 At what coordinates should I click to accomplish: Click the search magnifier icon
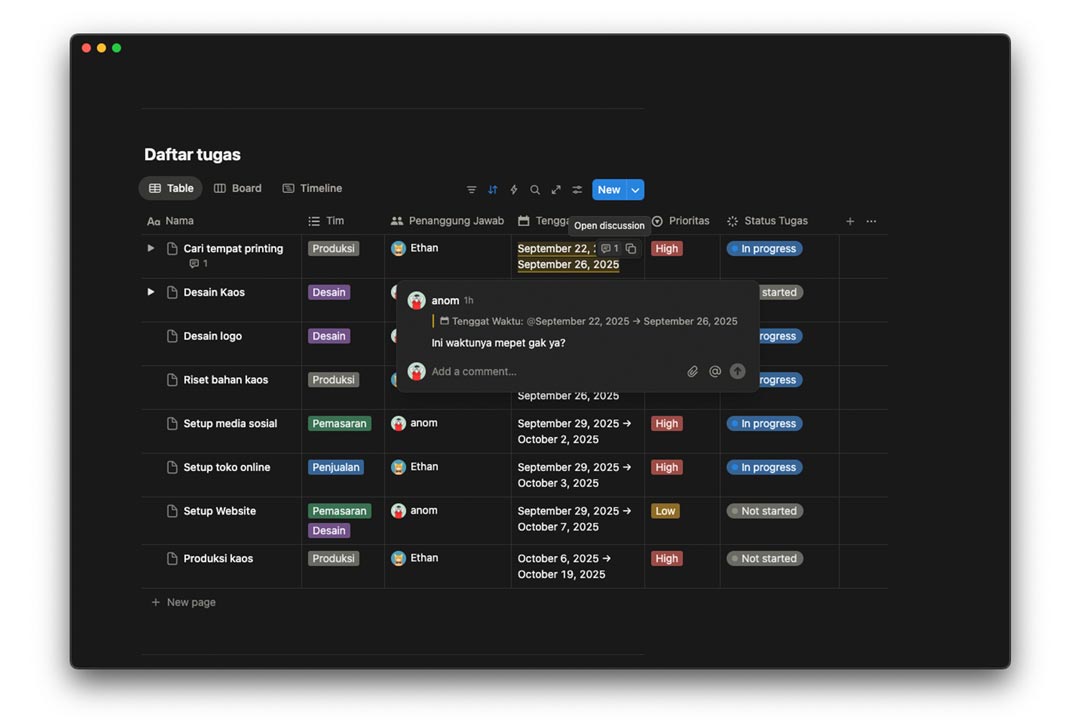click(535, 190)
